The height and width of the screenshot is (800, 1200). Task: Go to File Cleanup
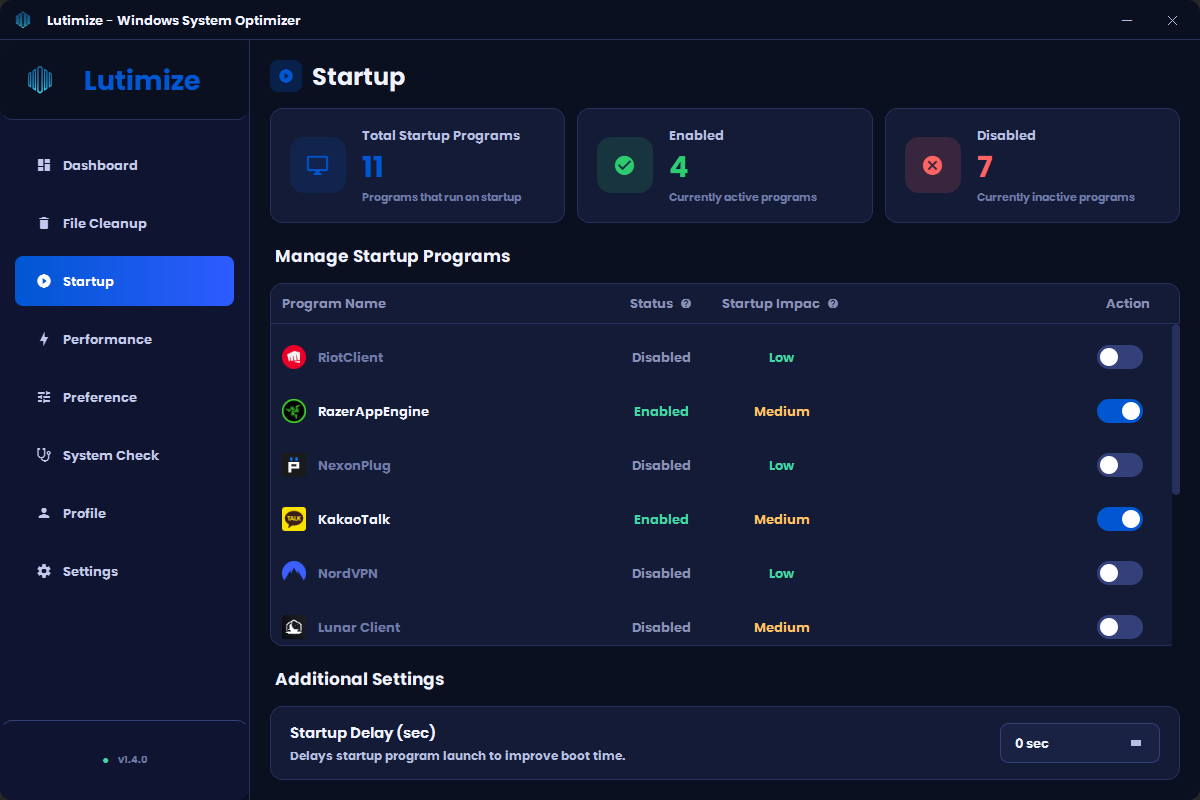pyautogui.click(x=124, y=223)
